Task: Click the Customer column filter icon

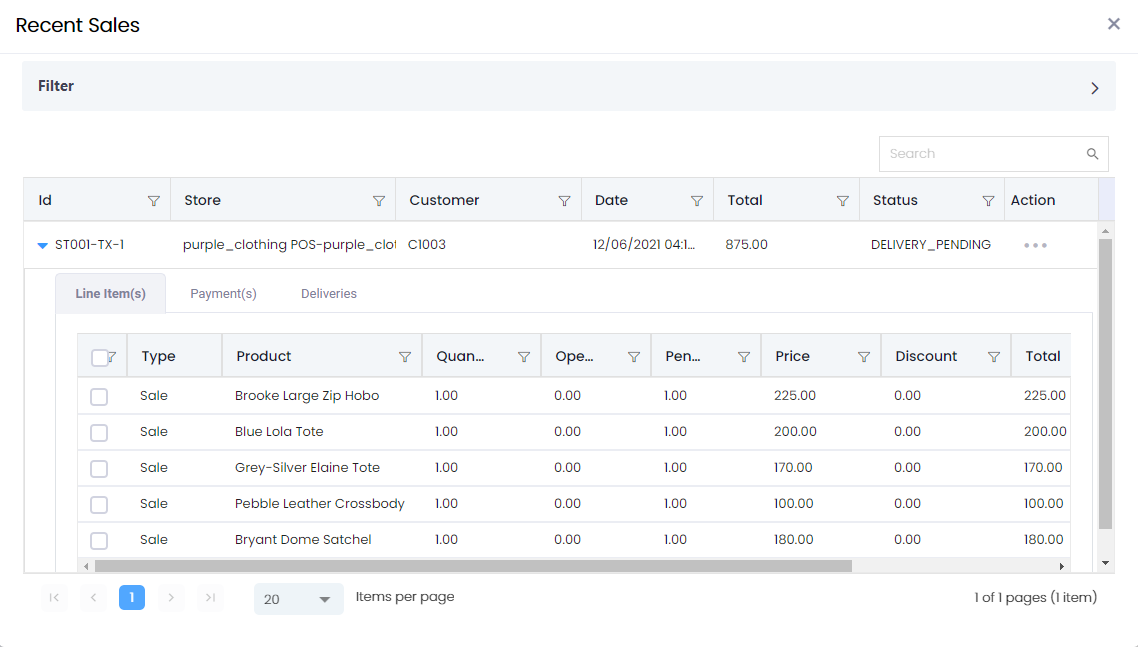Action: tap(564, 201)
